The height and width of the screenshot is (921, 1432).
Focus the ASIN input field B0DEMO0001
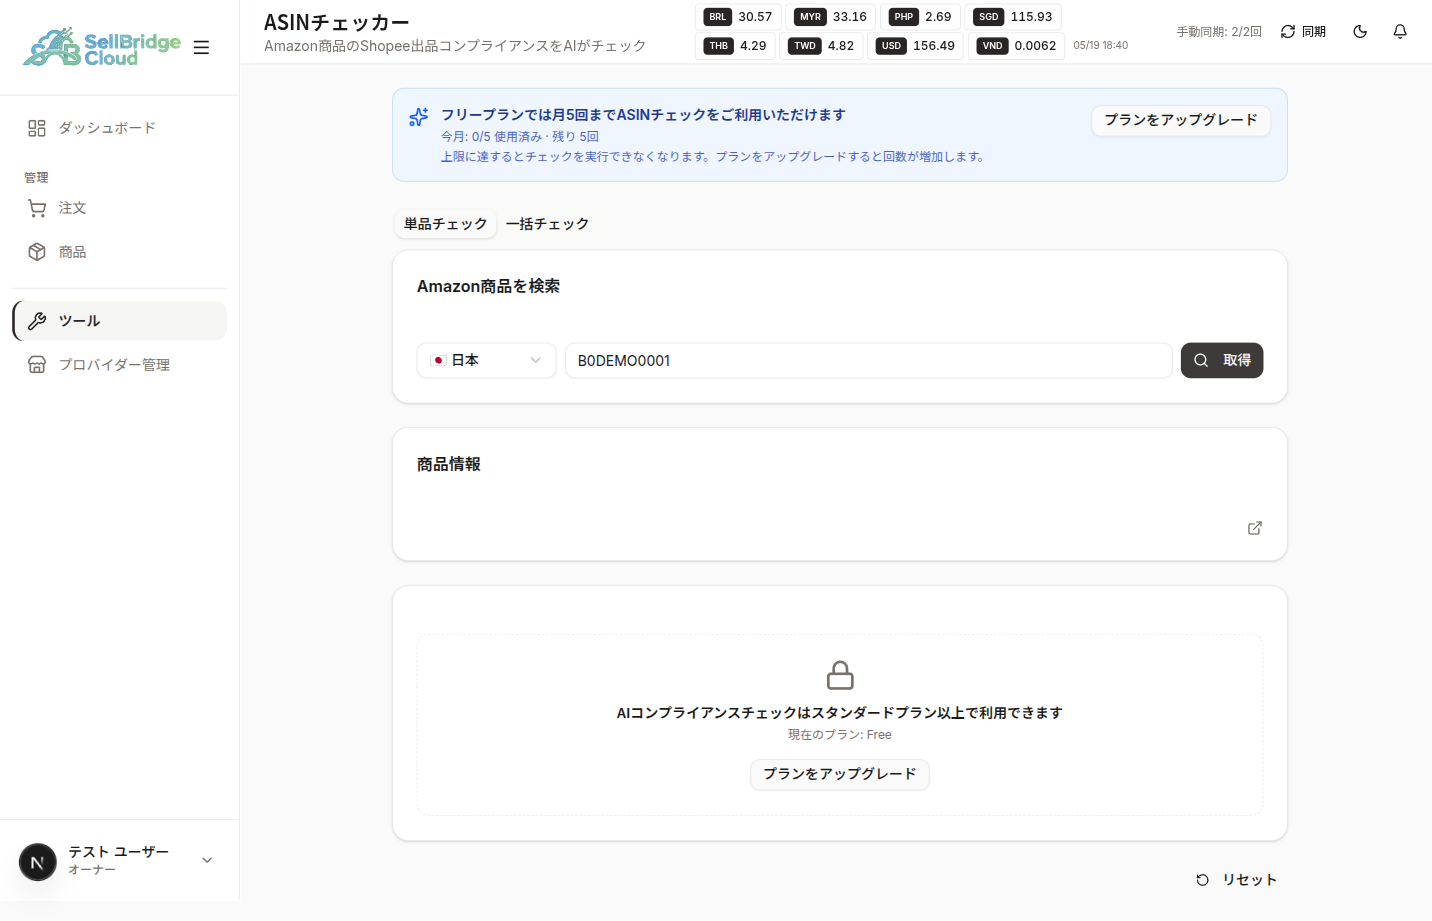pyautogui.click(x=869, y=361)
